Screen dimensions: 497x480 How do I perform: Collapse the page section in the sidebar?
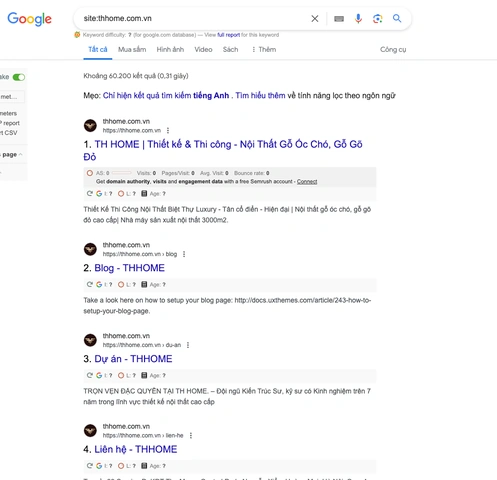(12, 155)
